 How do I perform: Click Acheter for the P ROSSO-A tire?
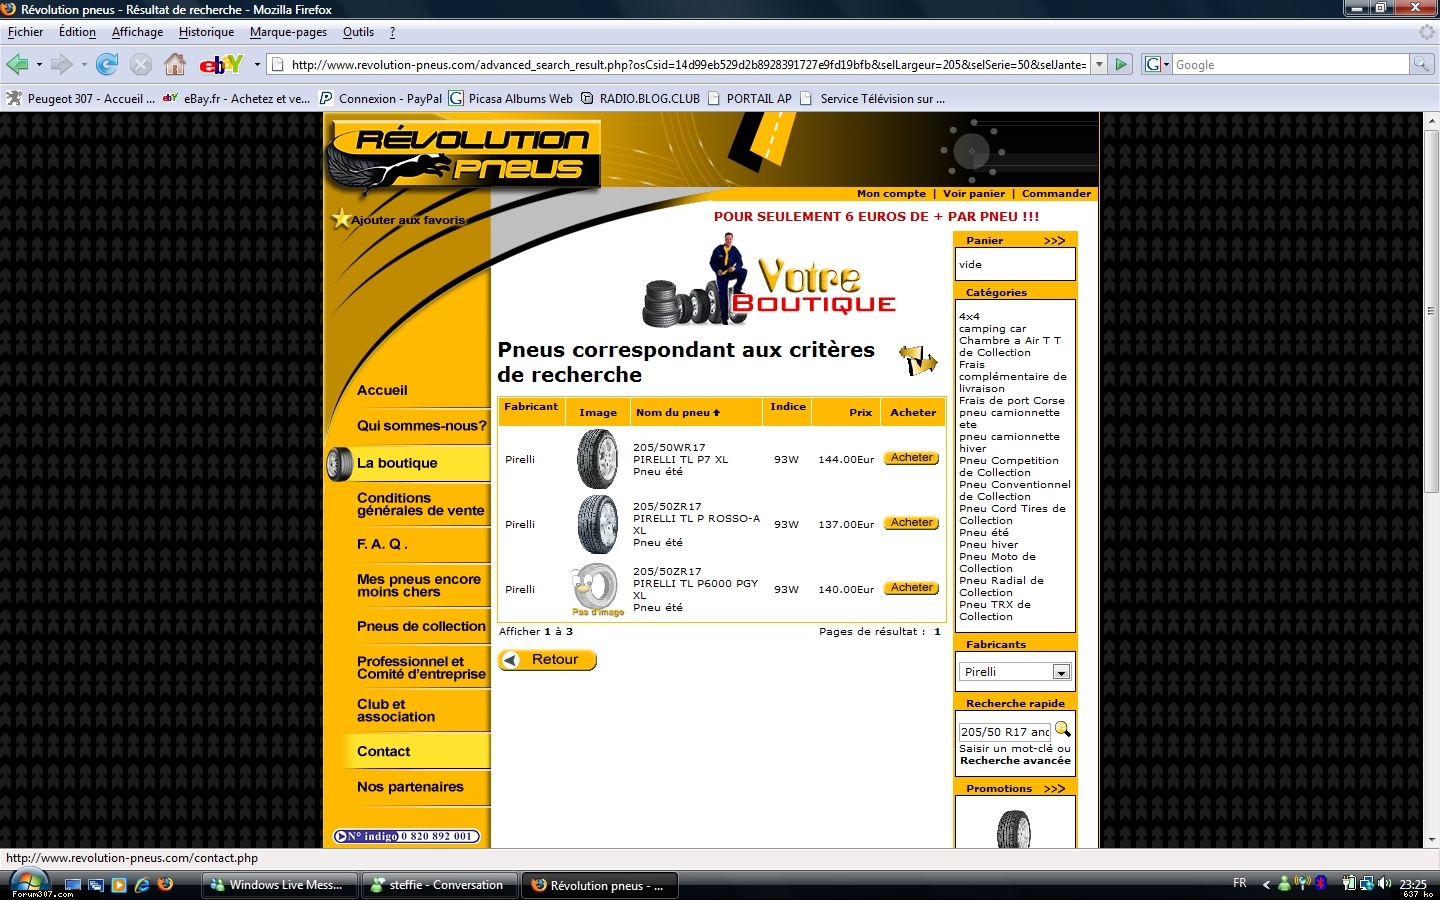coord(912,523)
